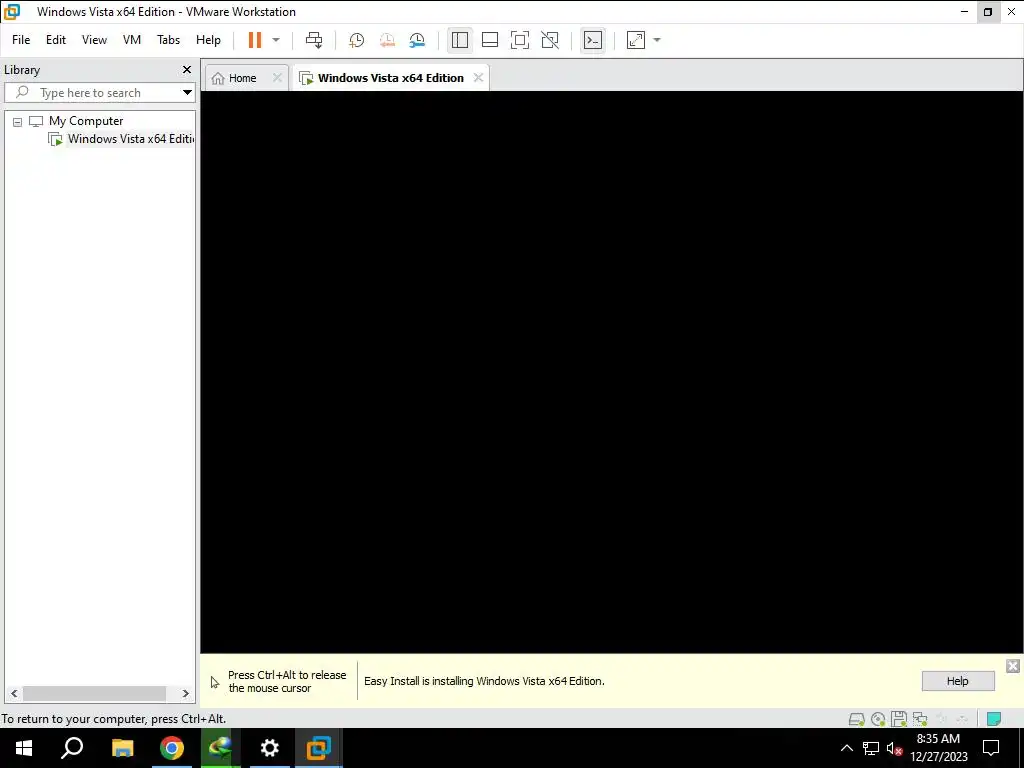Open Internet Download Manager taskbar icon
This screenshot has width=1024, height=768.
coord(220,748)
